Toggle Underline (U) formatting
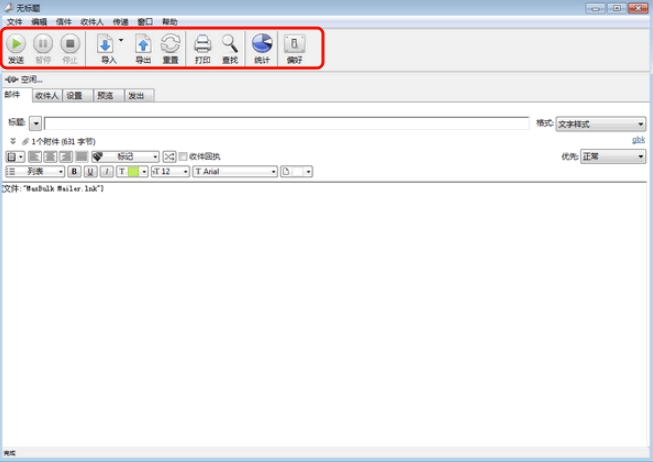 point(90,171)
